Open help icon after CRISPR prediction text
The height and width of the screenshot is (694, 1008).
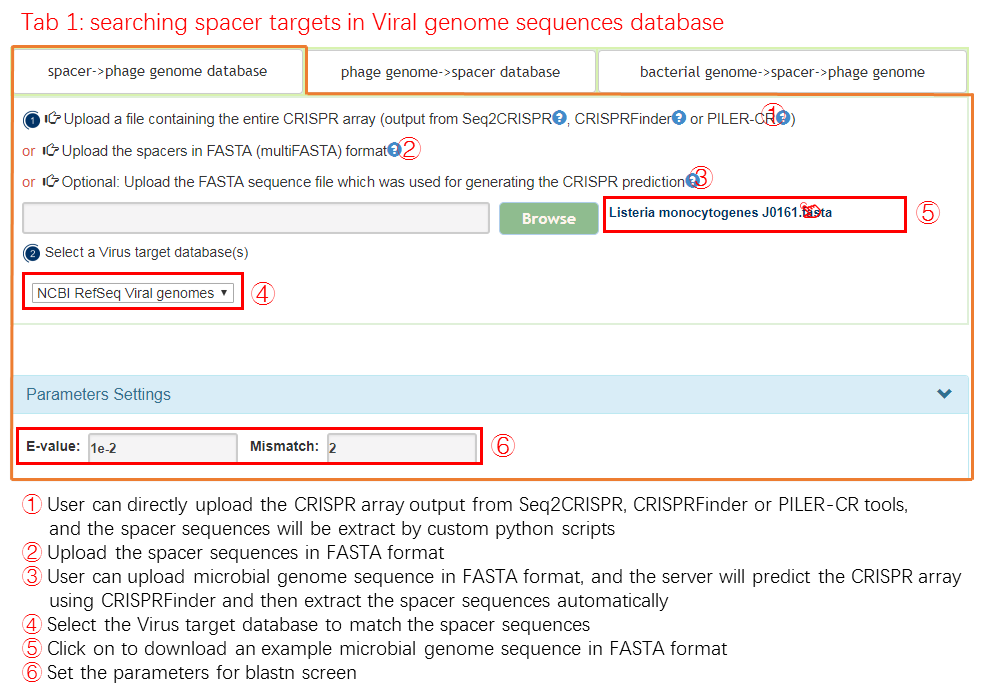tap(692, 181)
